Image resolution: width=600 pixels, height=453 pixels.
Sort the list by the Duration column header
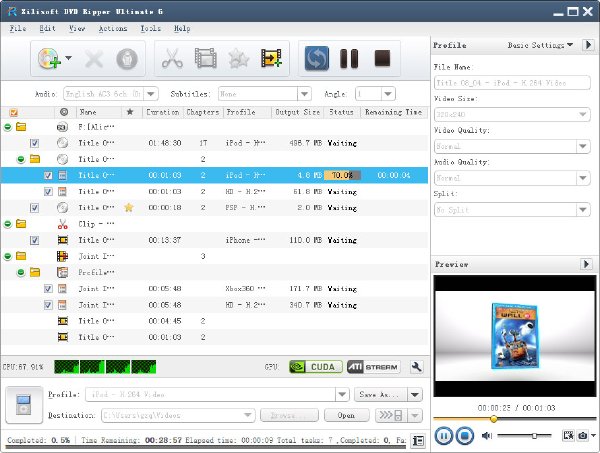pos(163,112)
